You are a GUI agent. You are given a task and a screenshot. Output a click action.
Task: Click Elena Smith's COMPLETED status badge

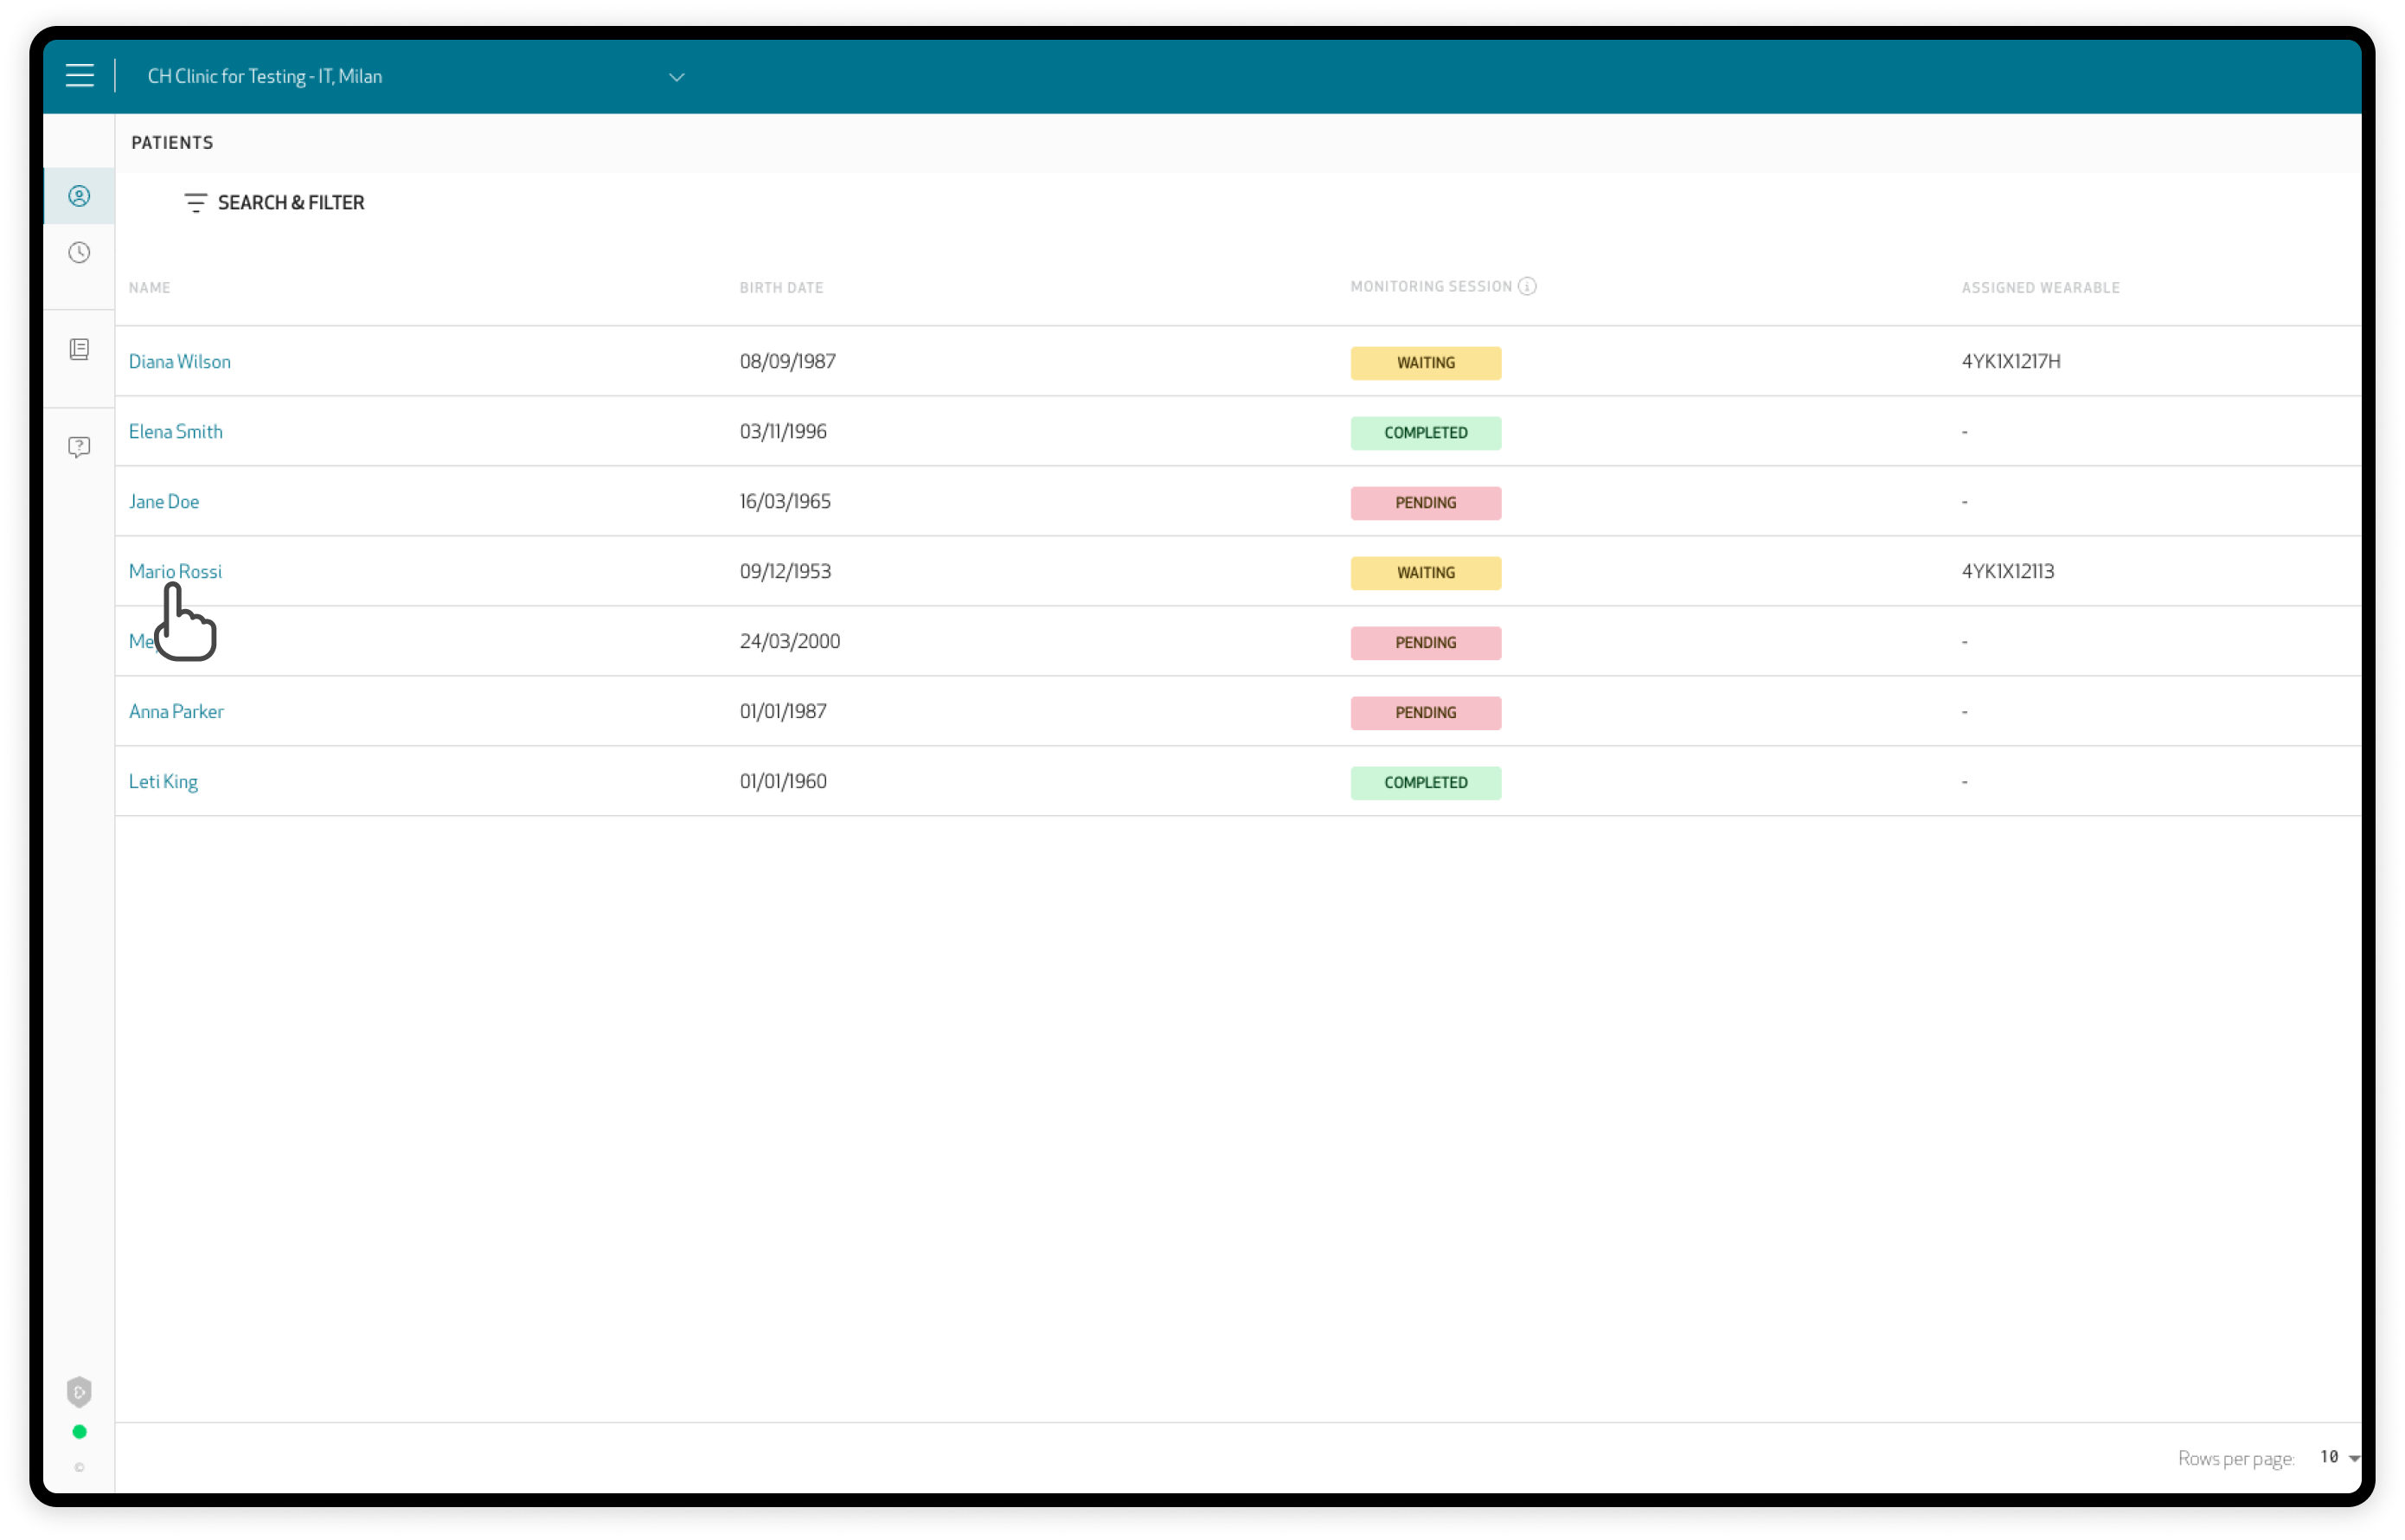point(1426,433)
